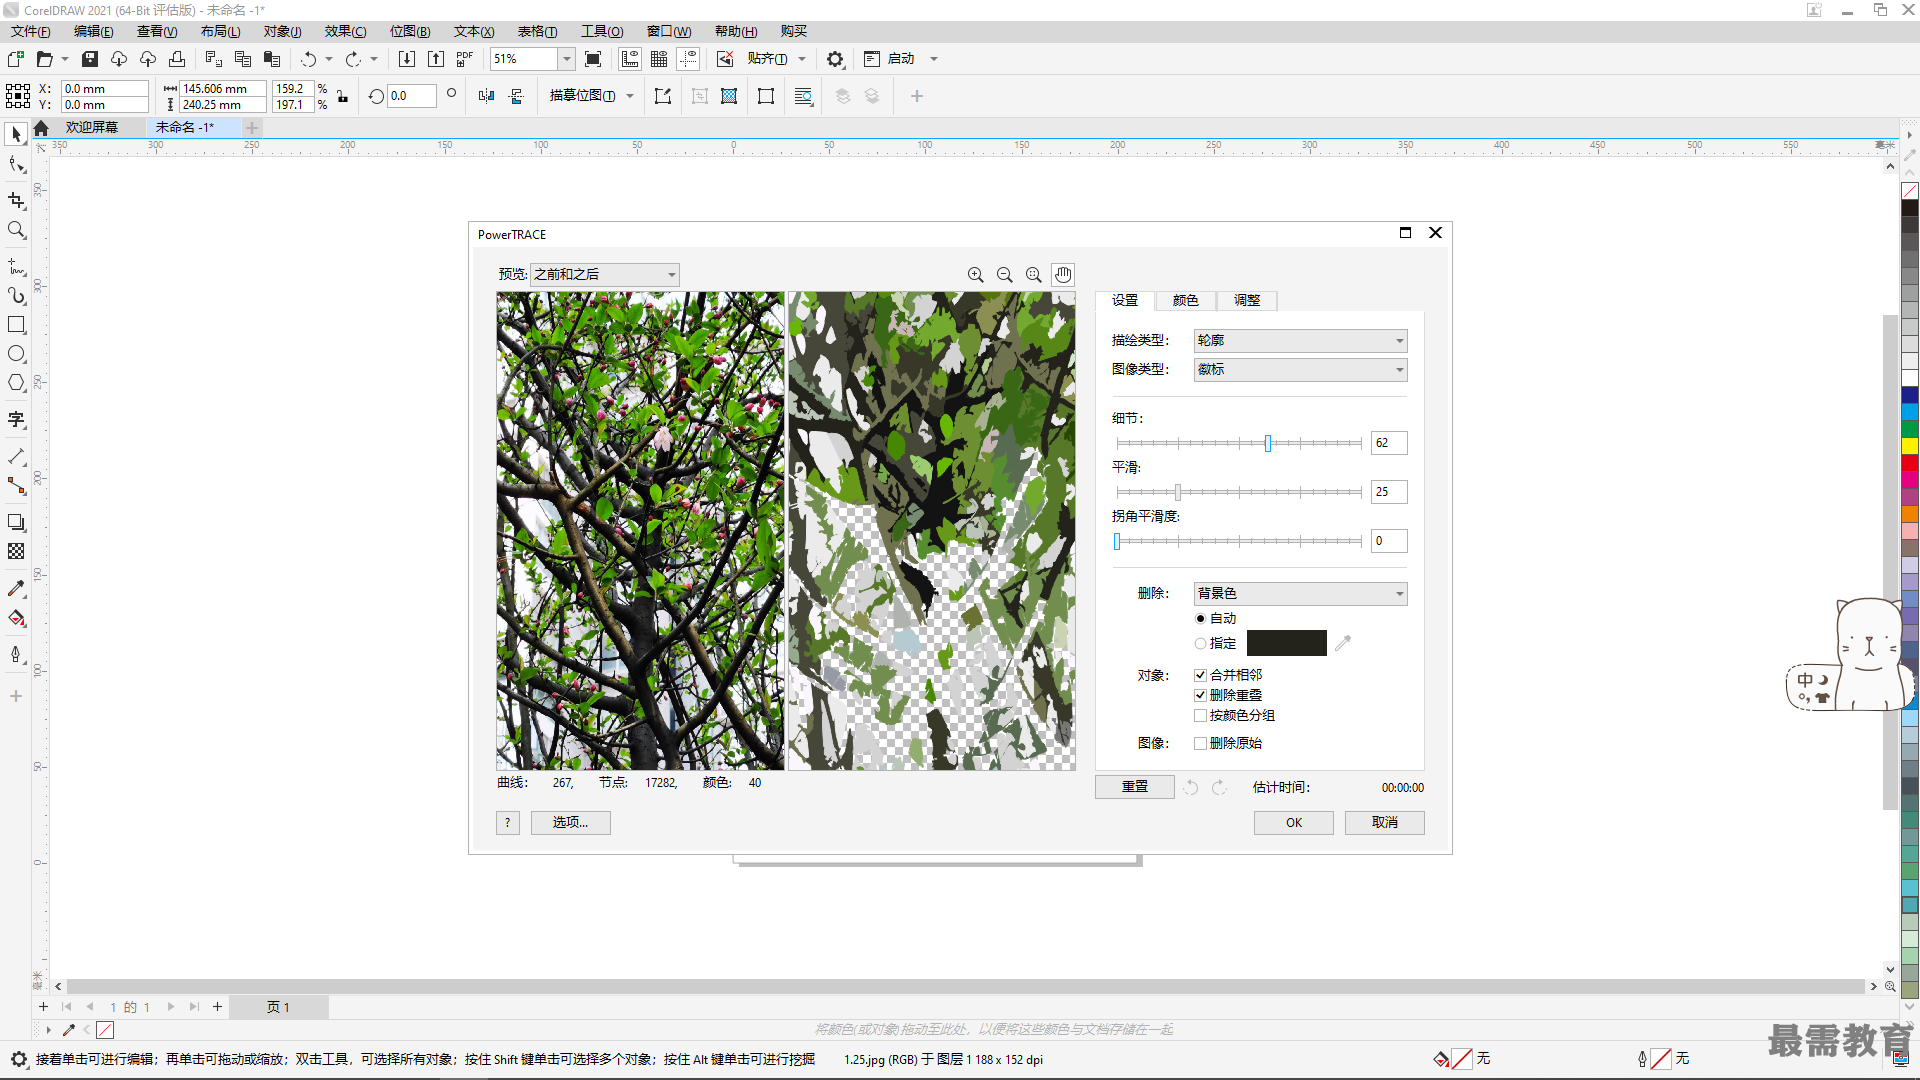Image resolution: width=1920 pixels, height=1080 pixels.
Task: Click zoom out icon in PowerTRACE
Action: tap(1005, 274)
